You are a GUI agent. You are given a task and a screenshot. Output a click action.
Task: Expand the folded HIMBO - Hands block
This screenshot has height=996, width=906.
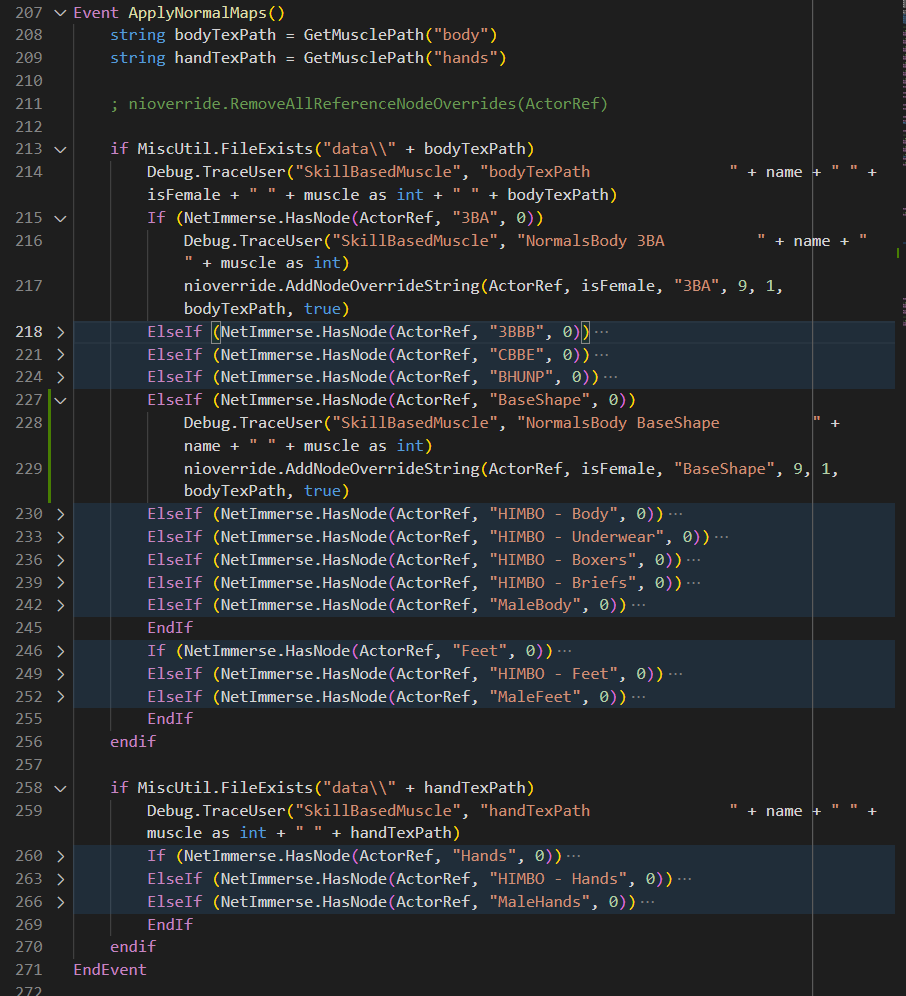coord(60,879)
